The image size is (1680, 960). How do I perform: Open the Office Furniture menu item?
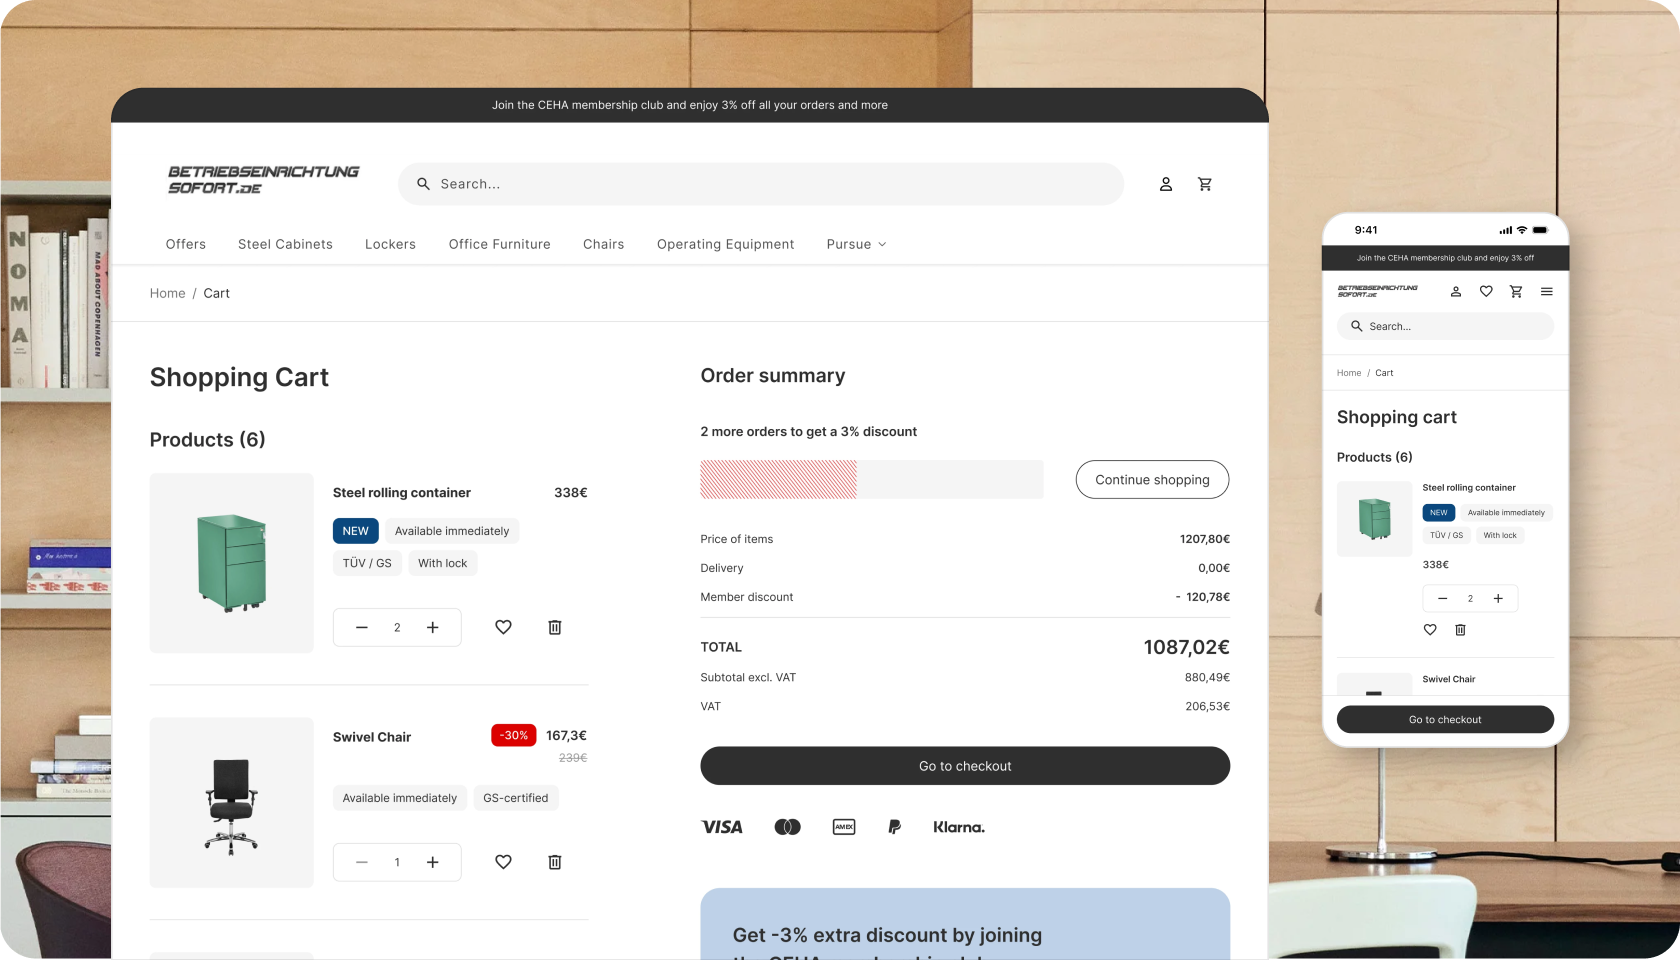(x=500, y=244)
